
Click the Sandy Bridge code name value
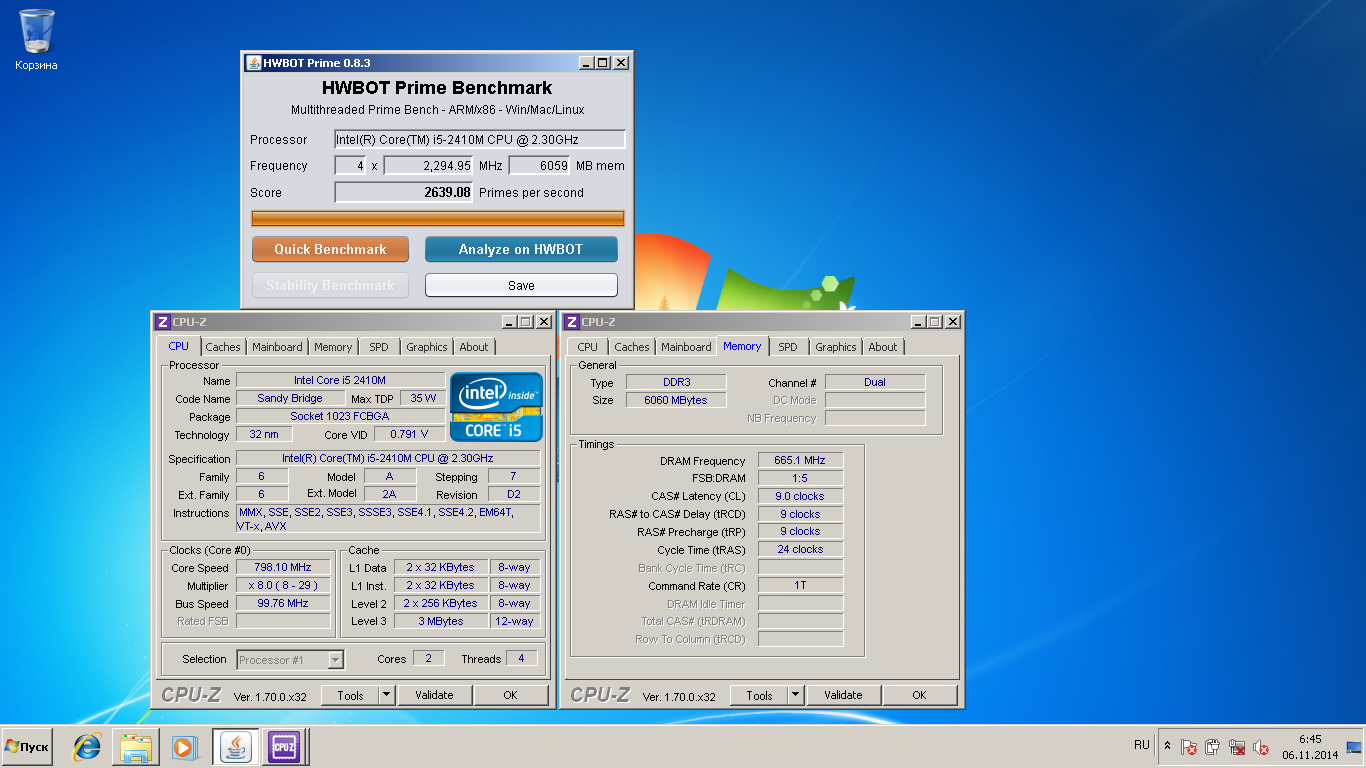click(x=289, y=398)
